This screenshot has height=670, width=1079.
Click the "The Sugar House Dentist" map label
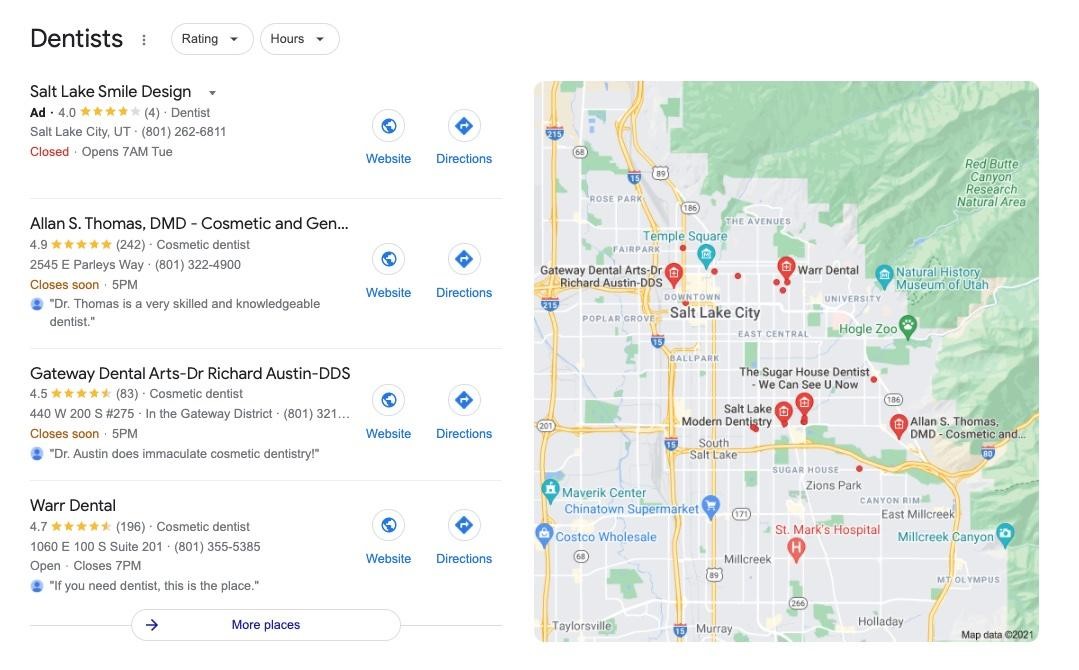(804, 378)
